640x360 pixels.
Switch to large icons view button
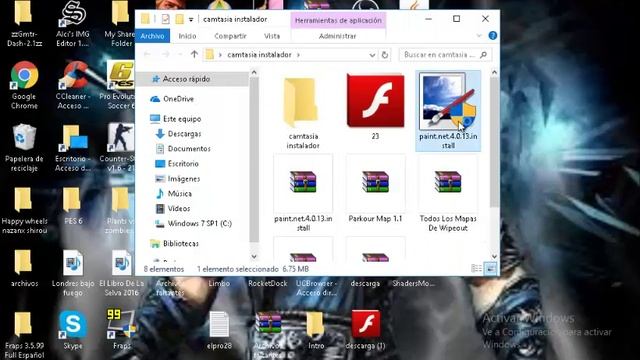(x=490, y=269)
